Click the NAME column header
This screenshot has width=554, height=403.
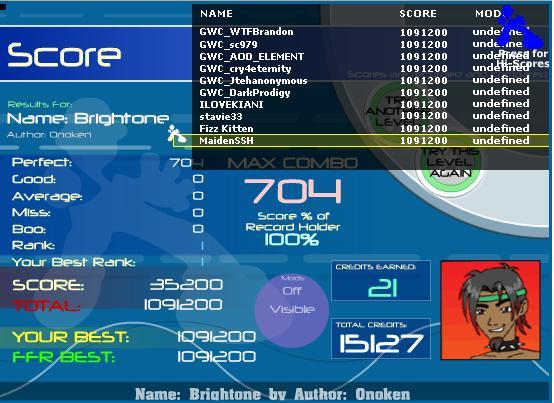coord(216,14)
